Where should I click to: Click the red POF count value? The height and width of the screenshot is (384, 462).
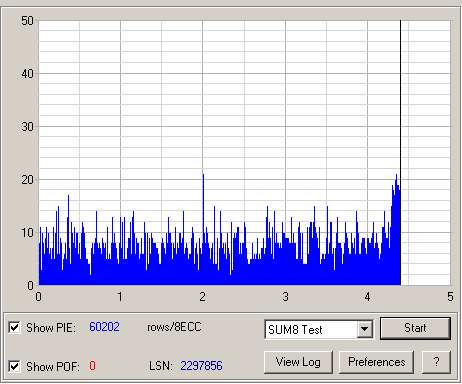click(x=92, y=366)
